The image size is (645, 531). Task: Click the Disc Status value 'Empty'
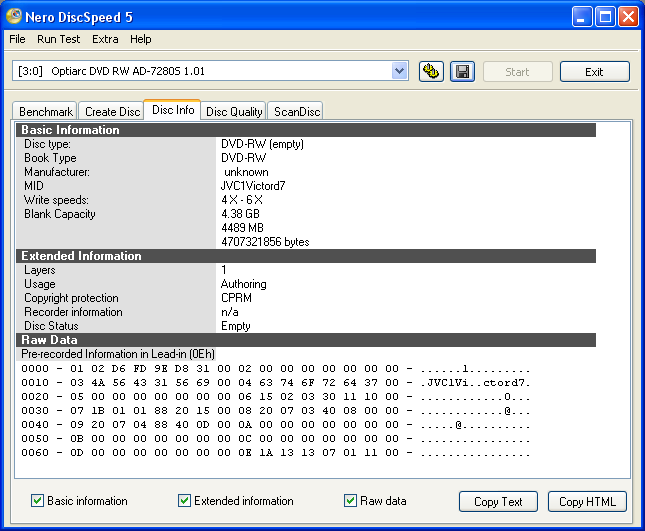pos(236,326)
